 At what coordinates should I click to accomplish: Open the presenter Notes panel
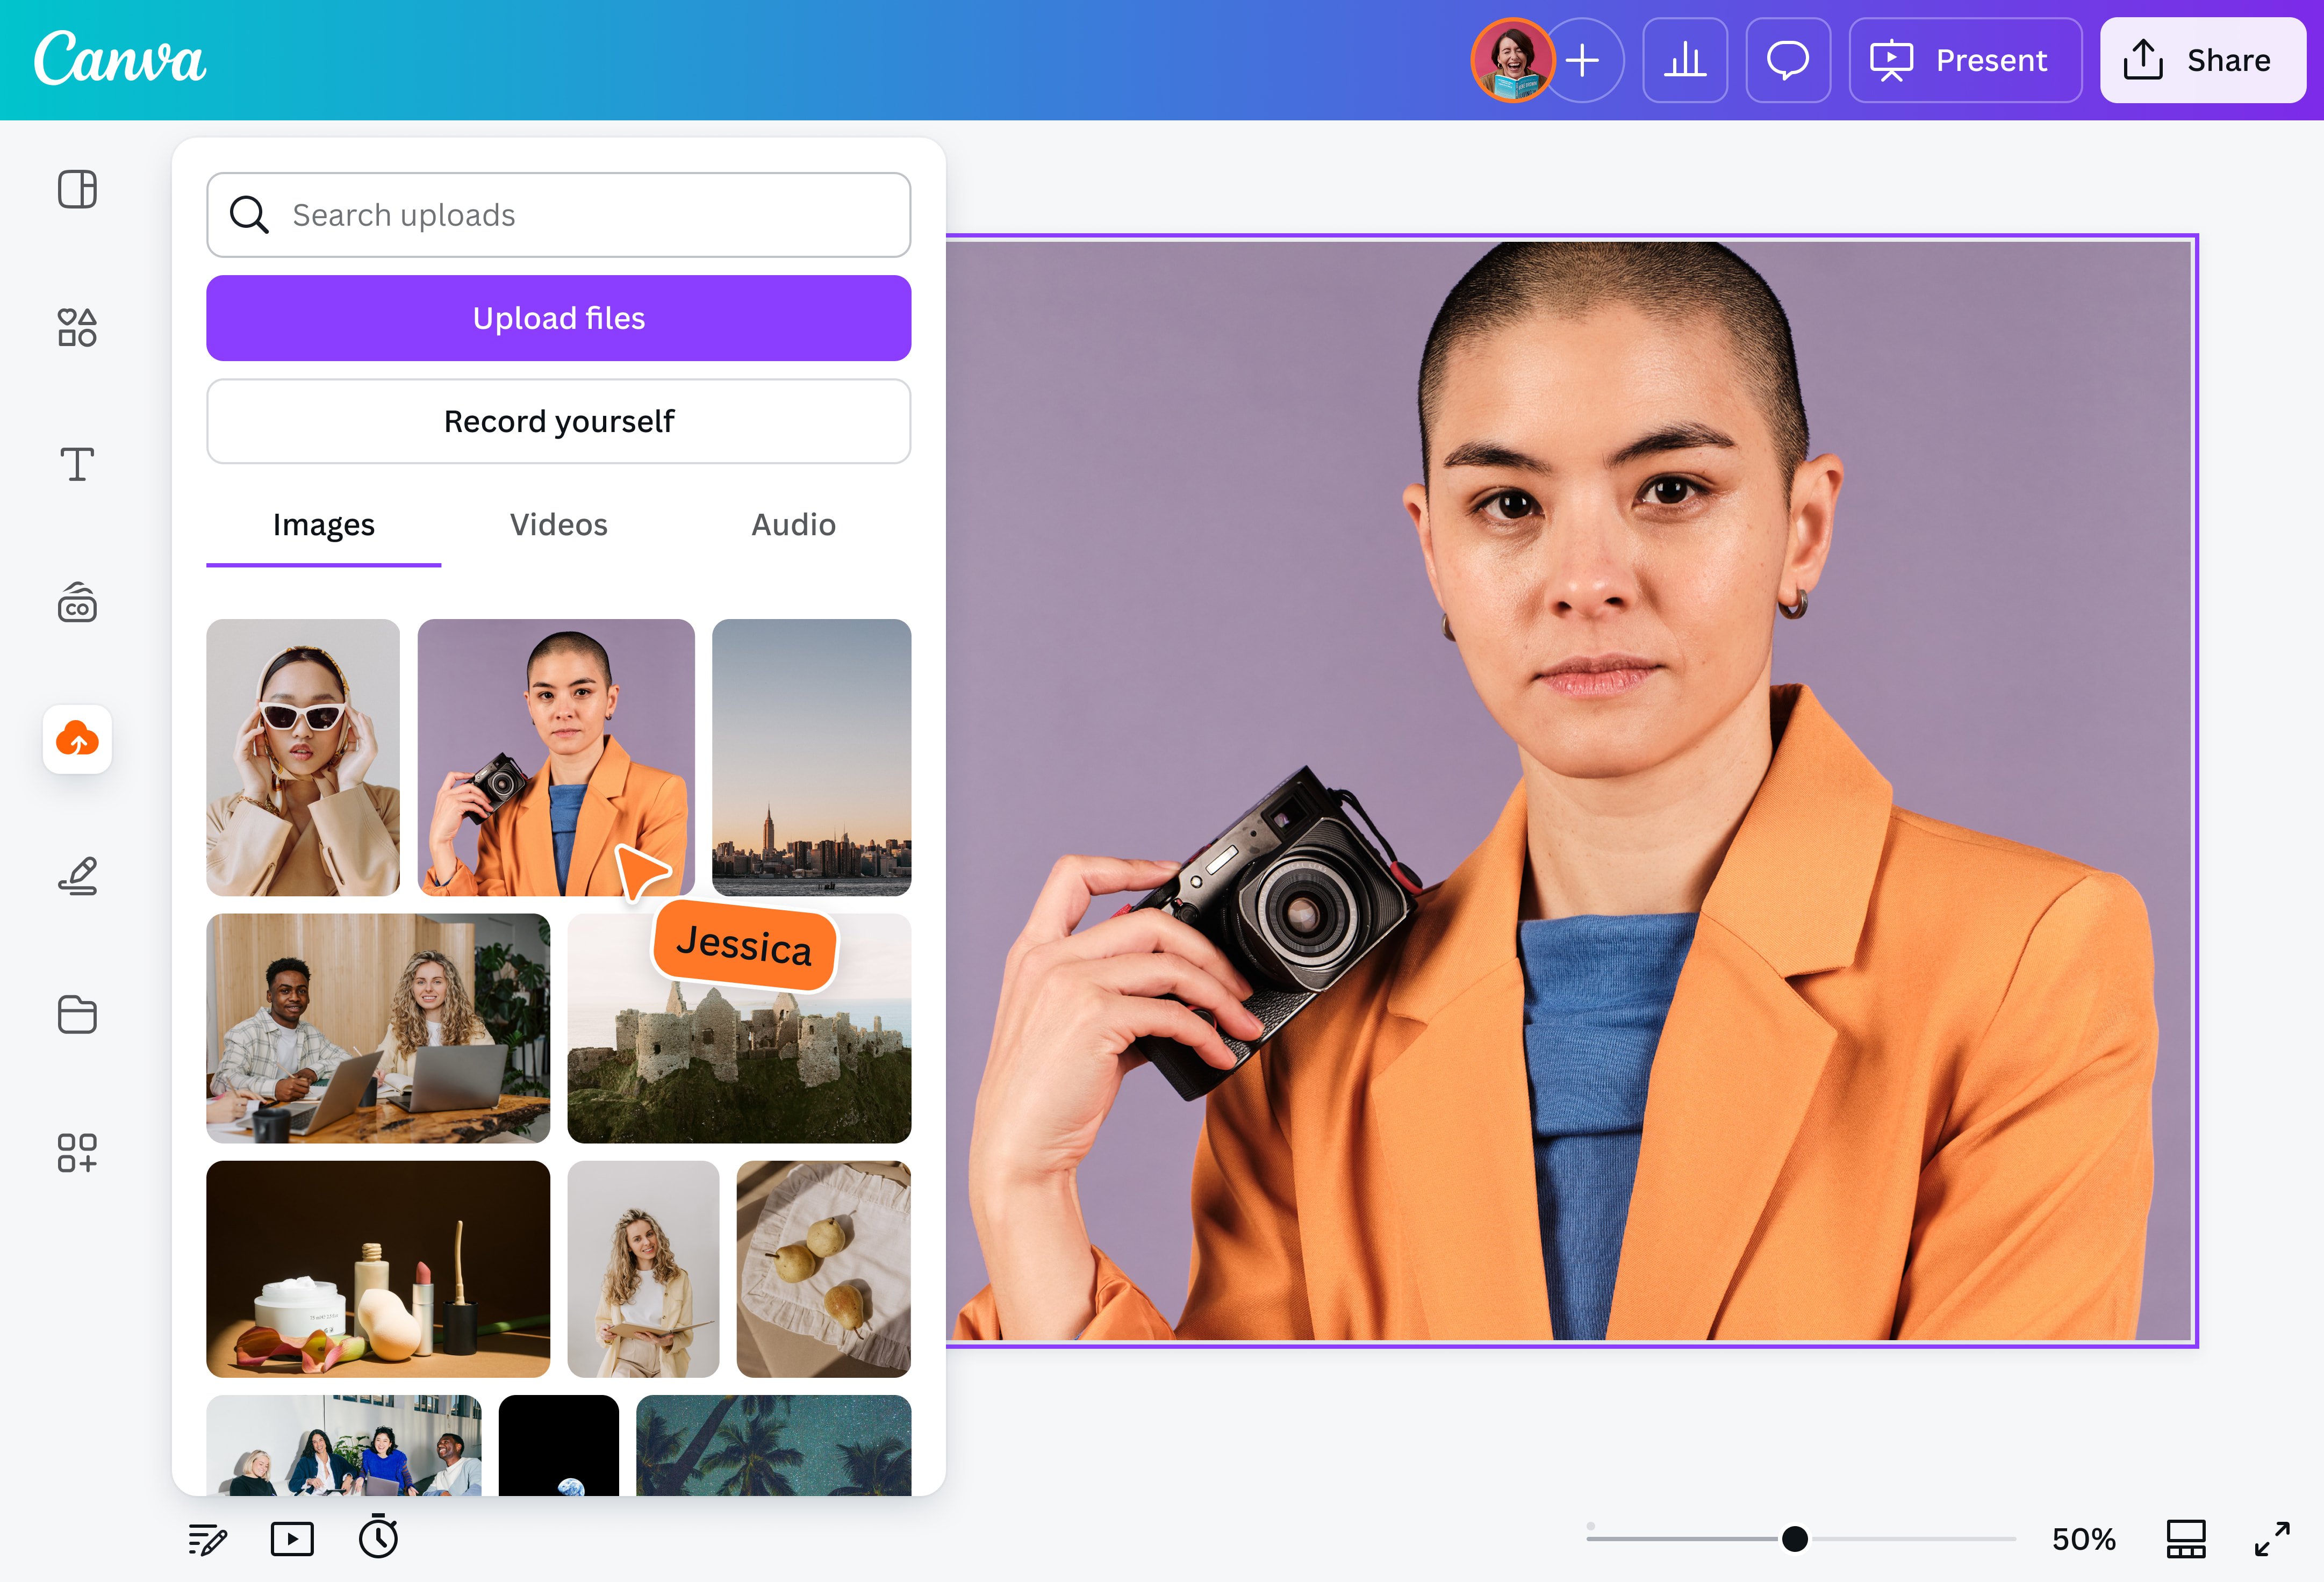206,1538
